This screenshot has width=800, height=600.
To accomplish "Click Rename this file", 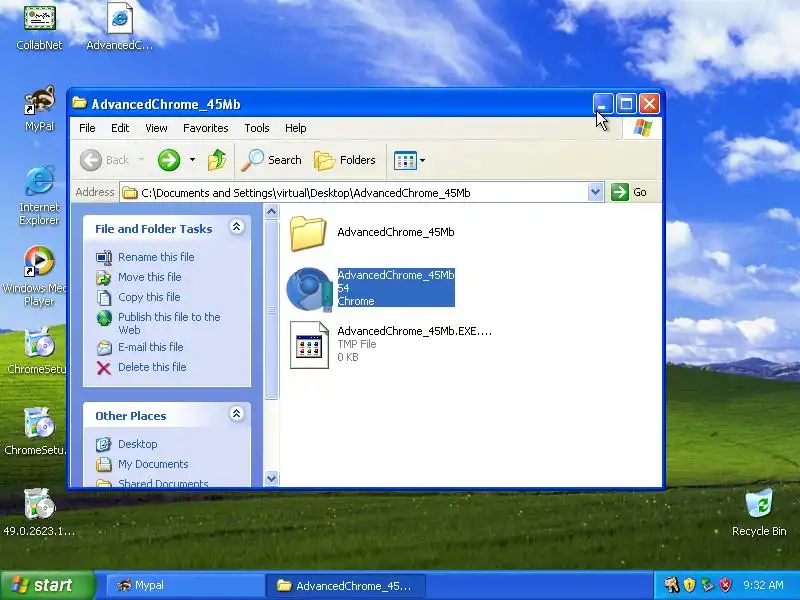I will point(156,257).
